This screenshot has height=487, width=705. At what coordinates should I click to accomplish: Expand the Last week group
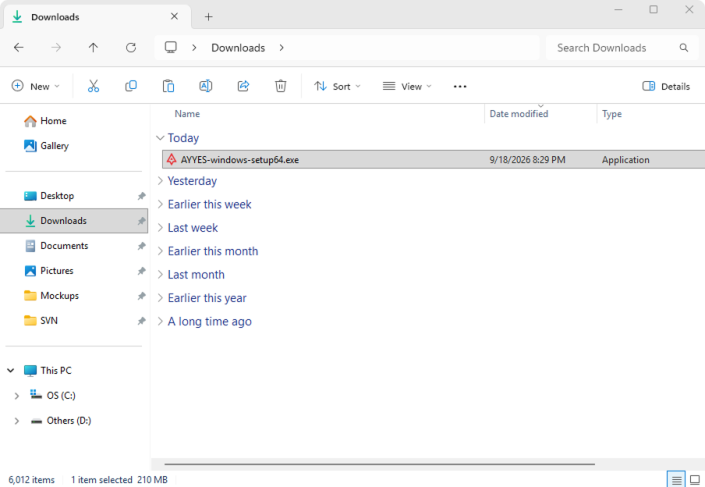pos(160,228)
